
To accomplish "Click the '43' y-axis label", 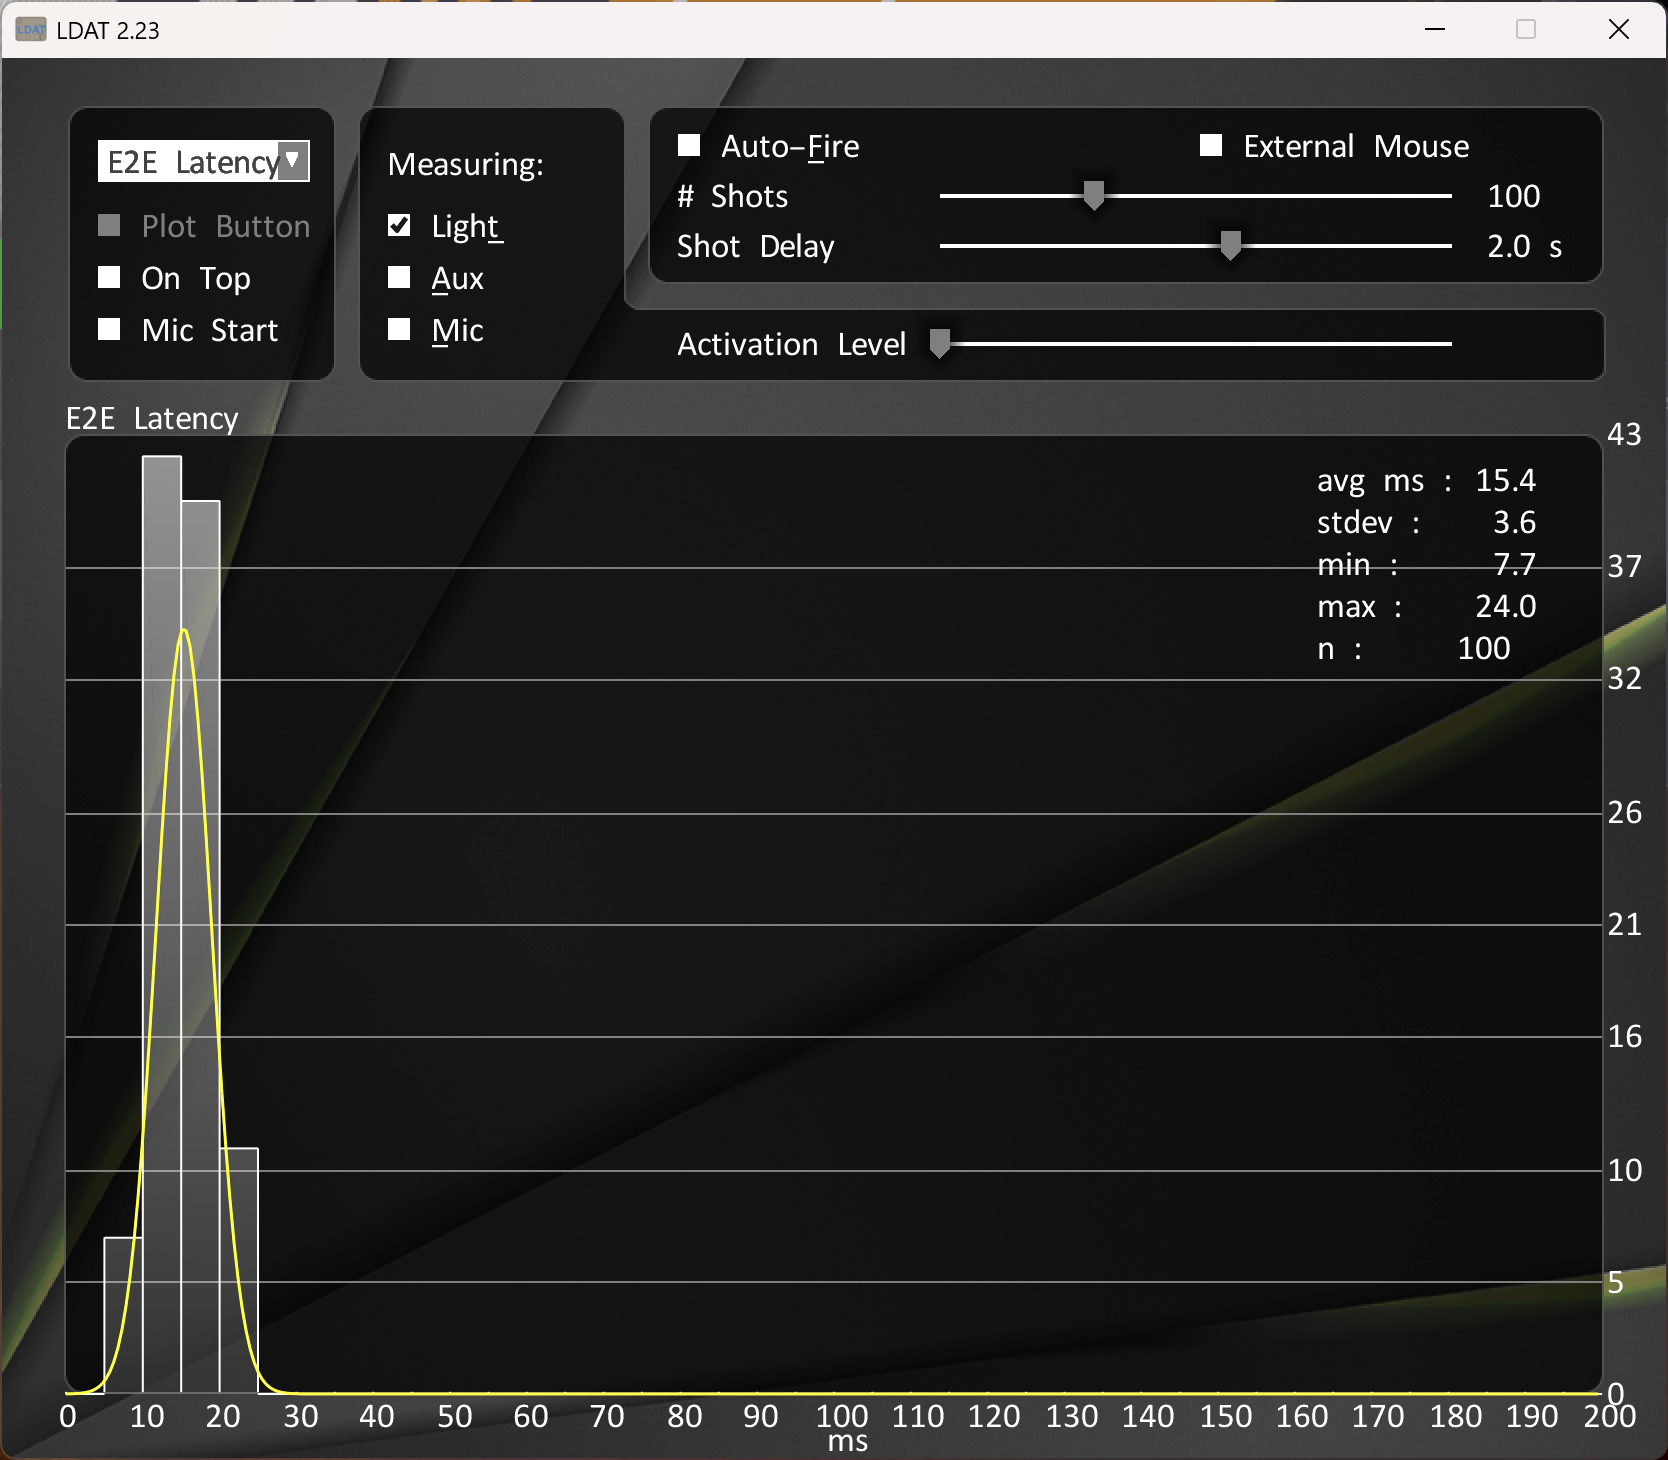I will coord(1624,434).
